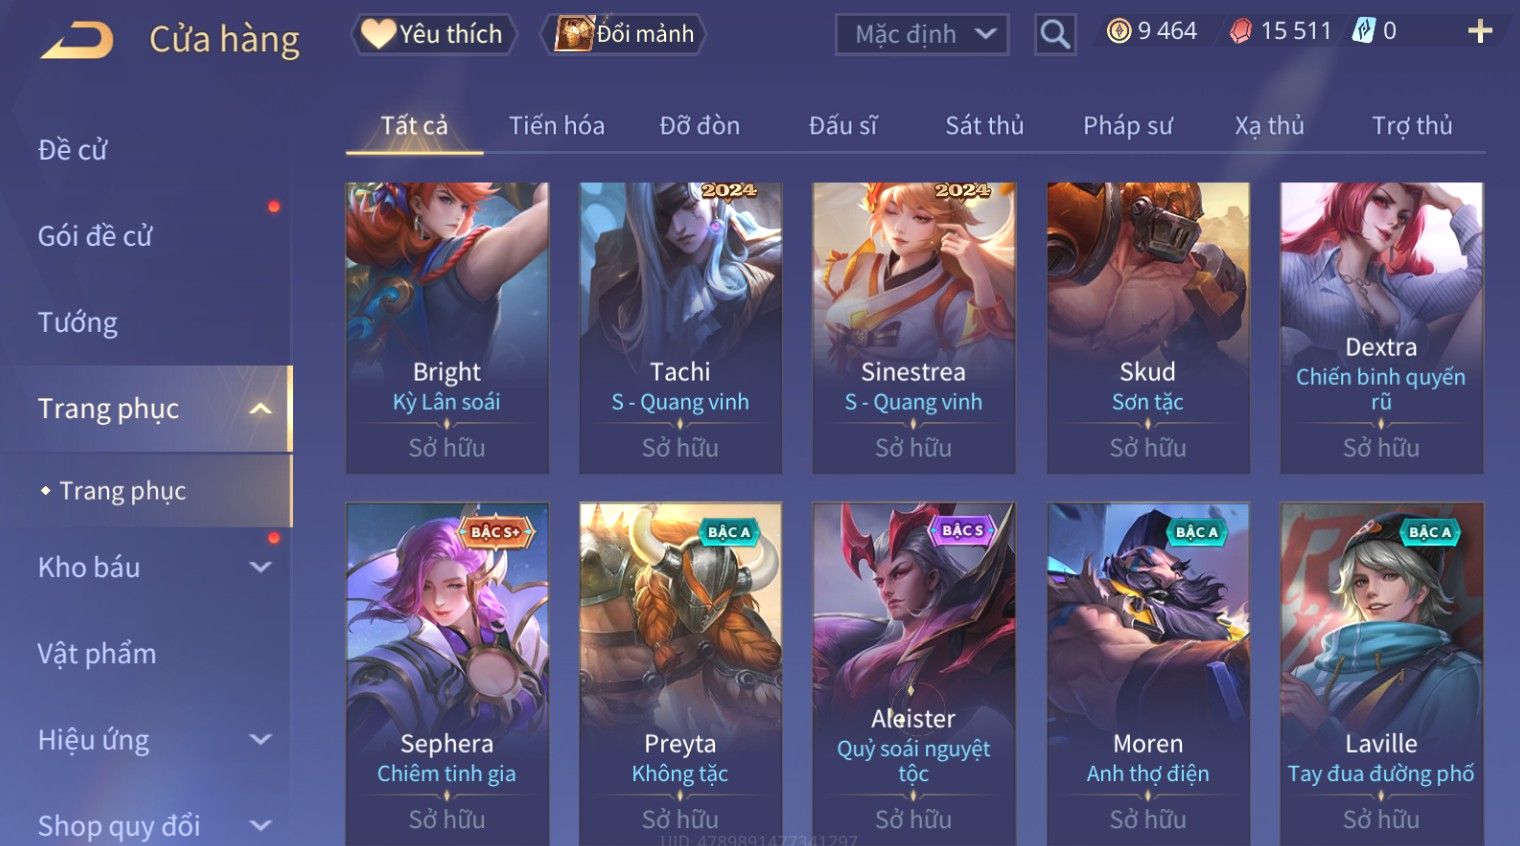Image resolution: width=1520 pixels, height=846 pixels.
Task: Open Gói đề cử in sidebar
Action: point(95,237)
